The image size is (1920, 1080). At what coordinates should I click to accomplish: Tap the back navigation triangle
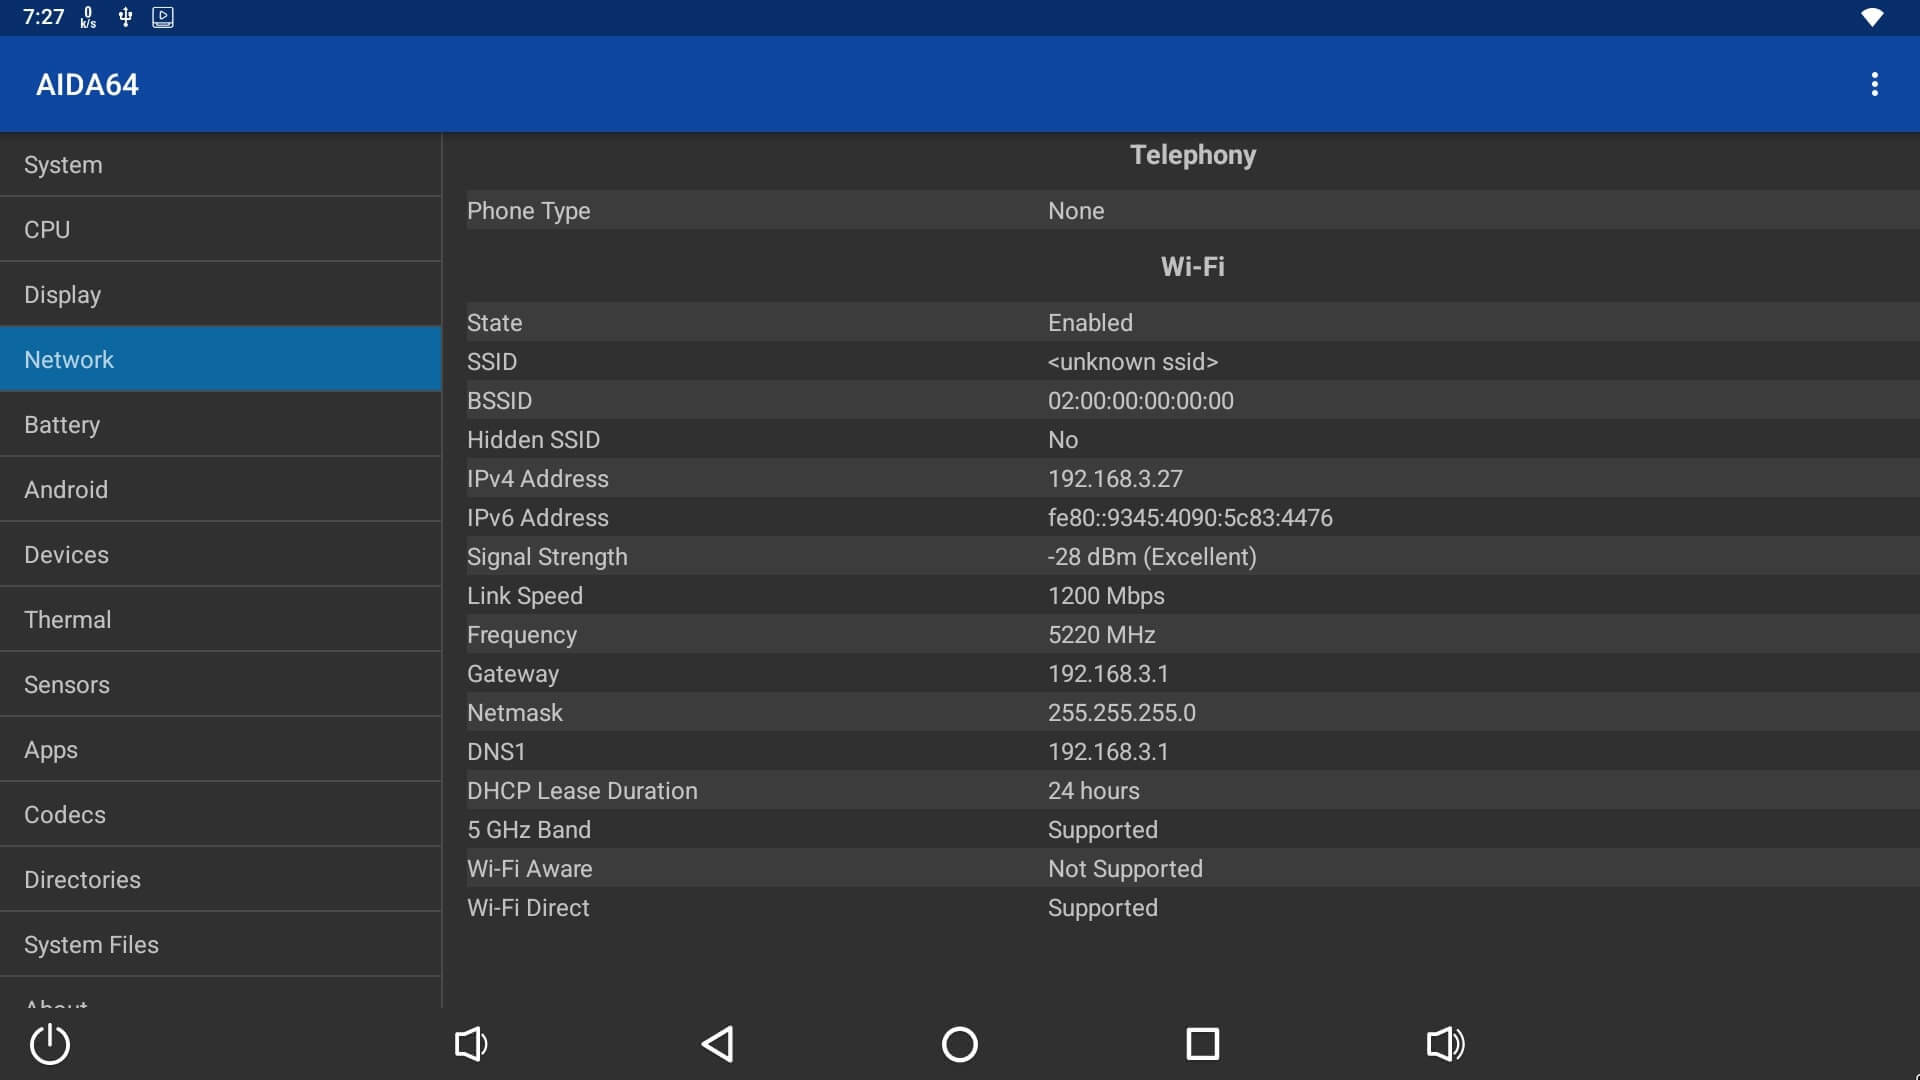pos(717,1044)
